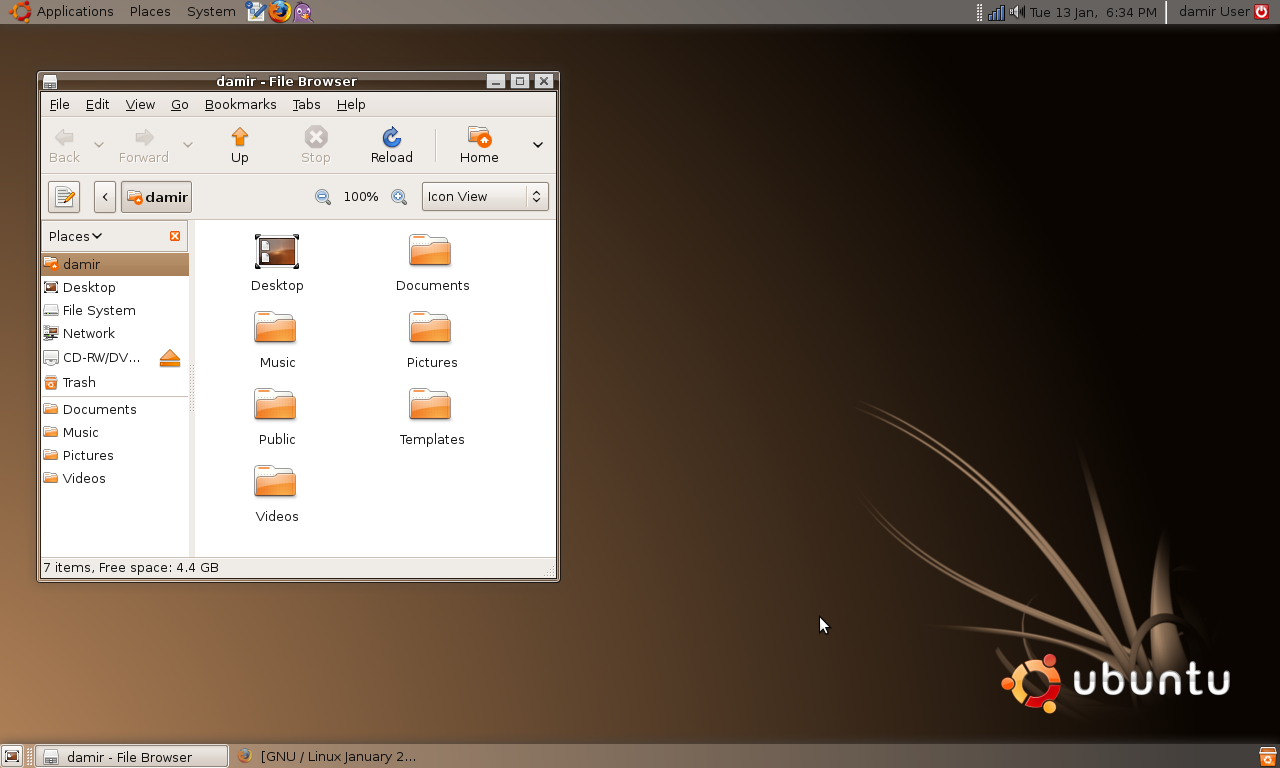Click the Reload toolbar icon
This screenshot has width=1280, height=768.
tap(391, 137)
